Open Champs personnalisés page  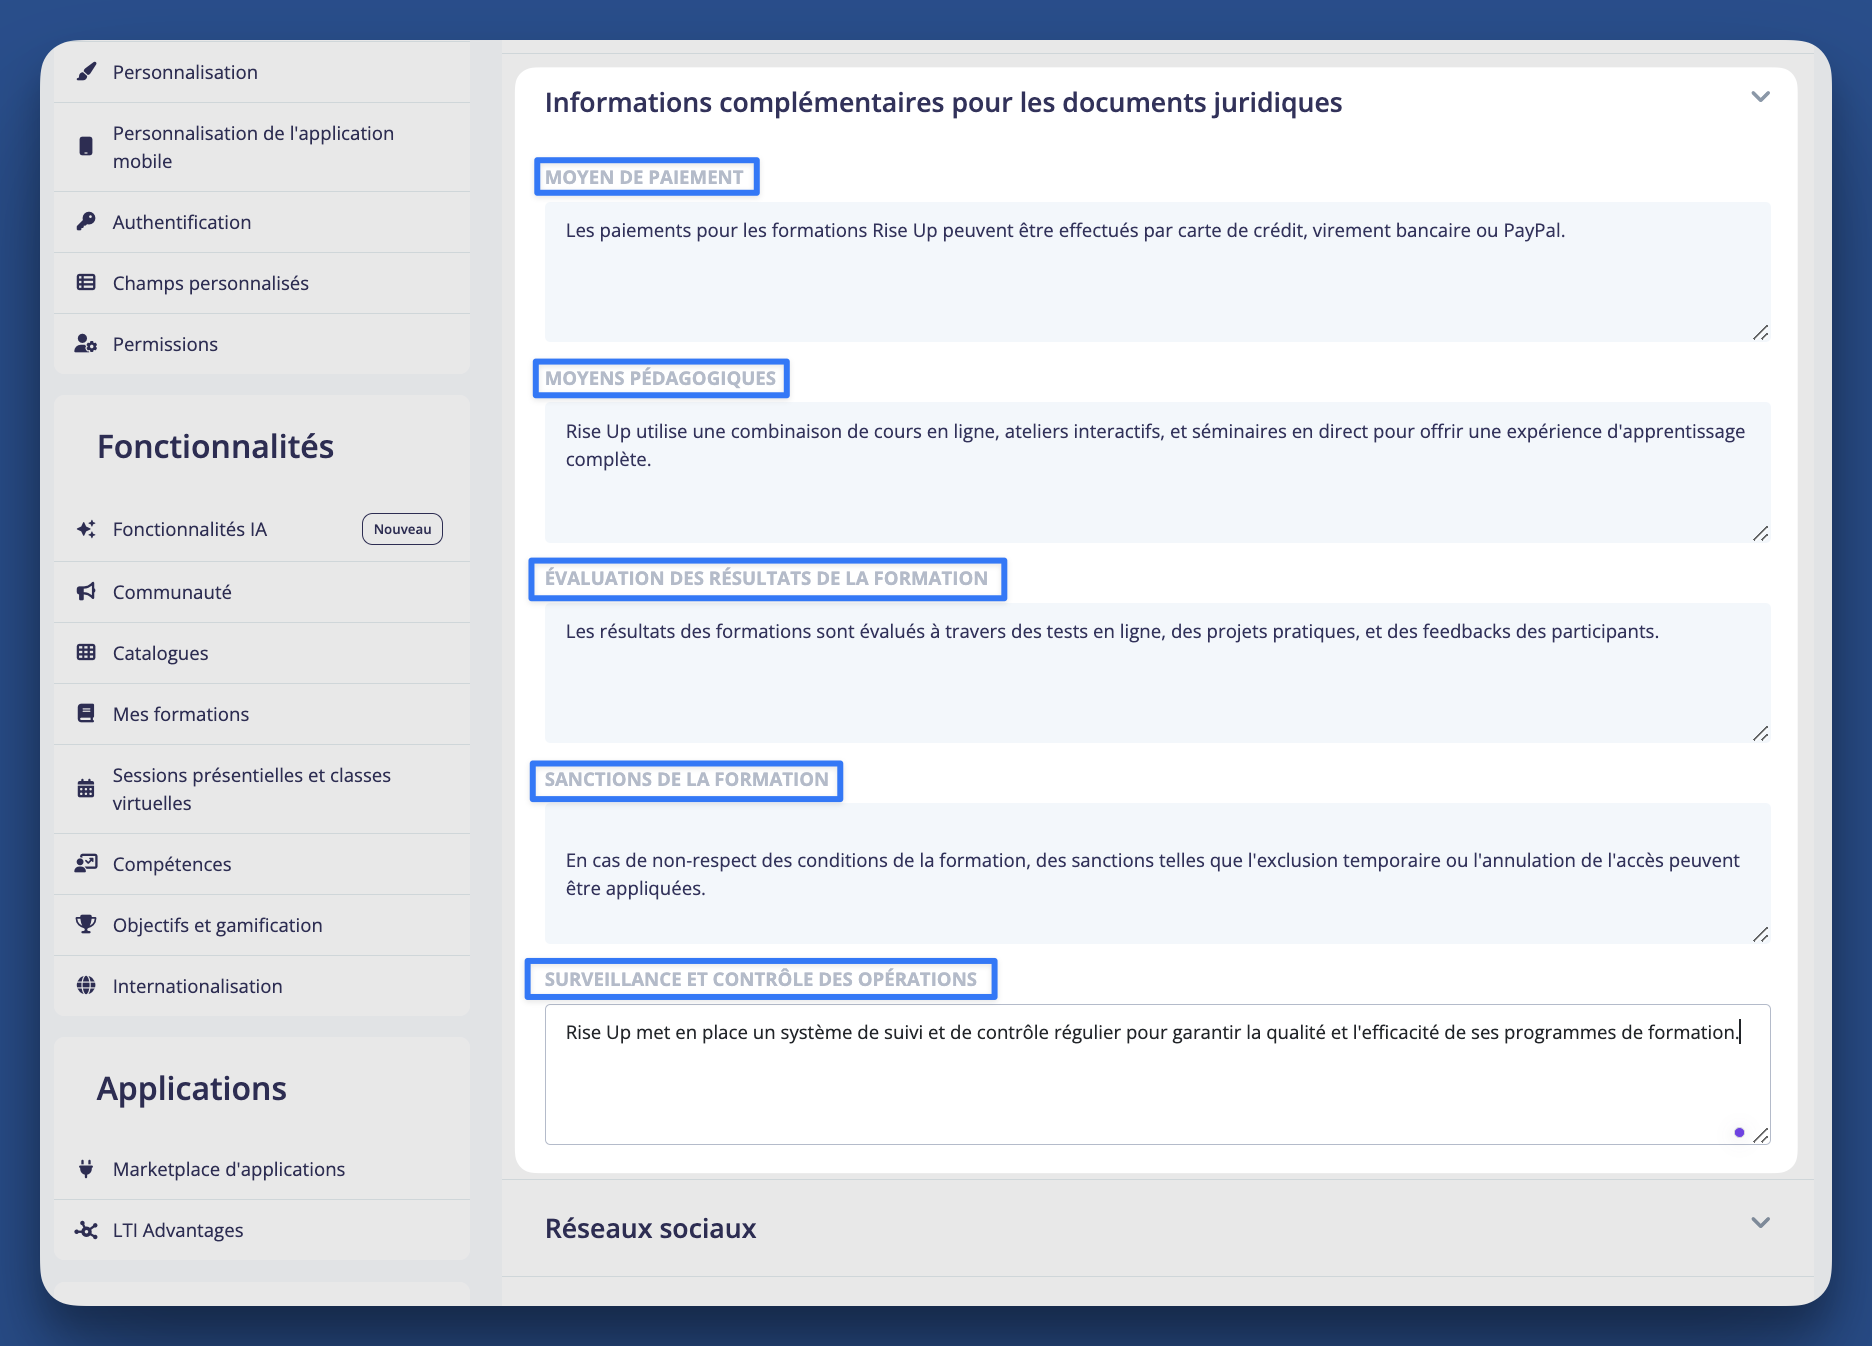pos(262,283)
